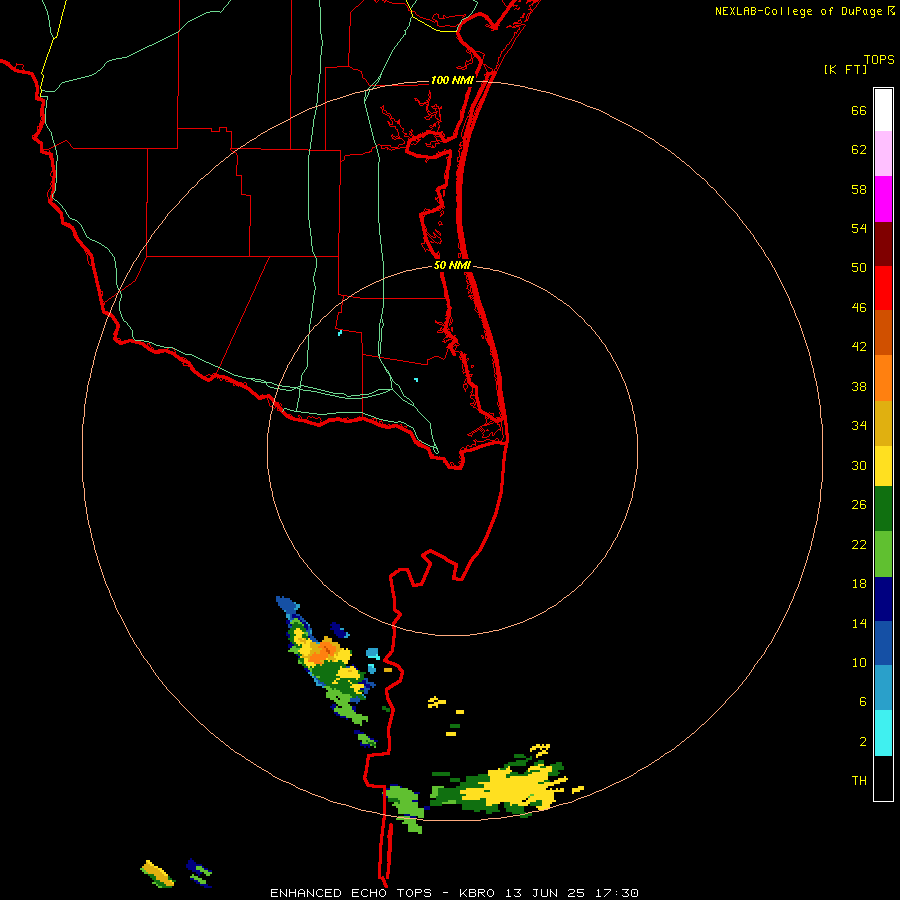Screen dimensions: 900x900
Task: Click the "42" legend value
Action: (x=859, y=347)
